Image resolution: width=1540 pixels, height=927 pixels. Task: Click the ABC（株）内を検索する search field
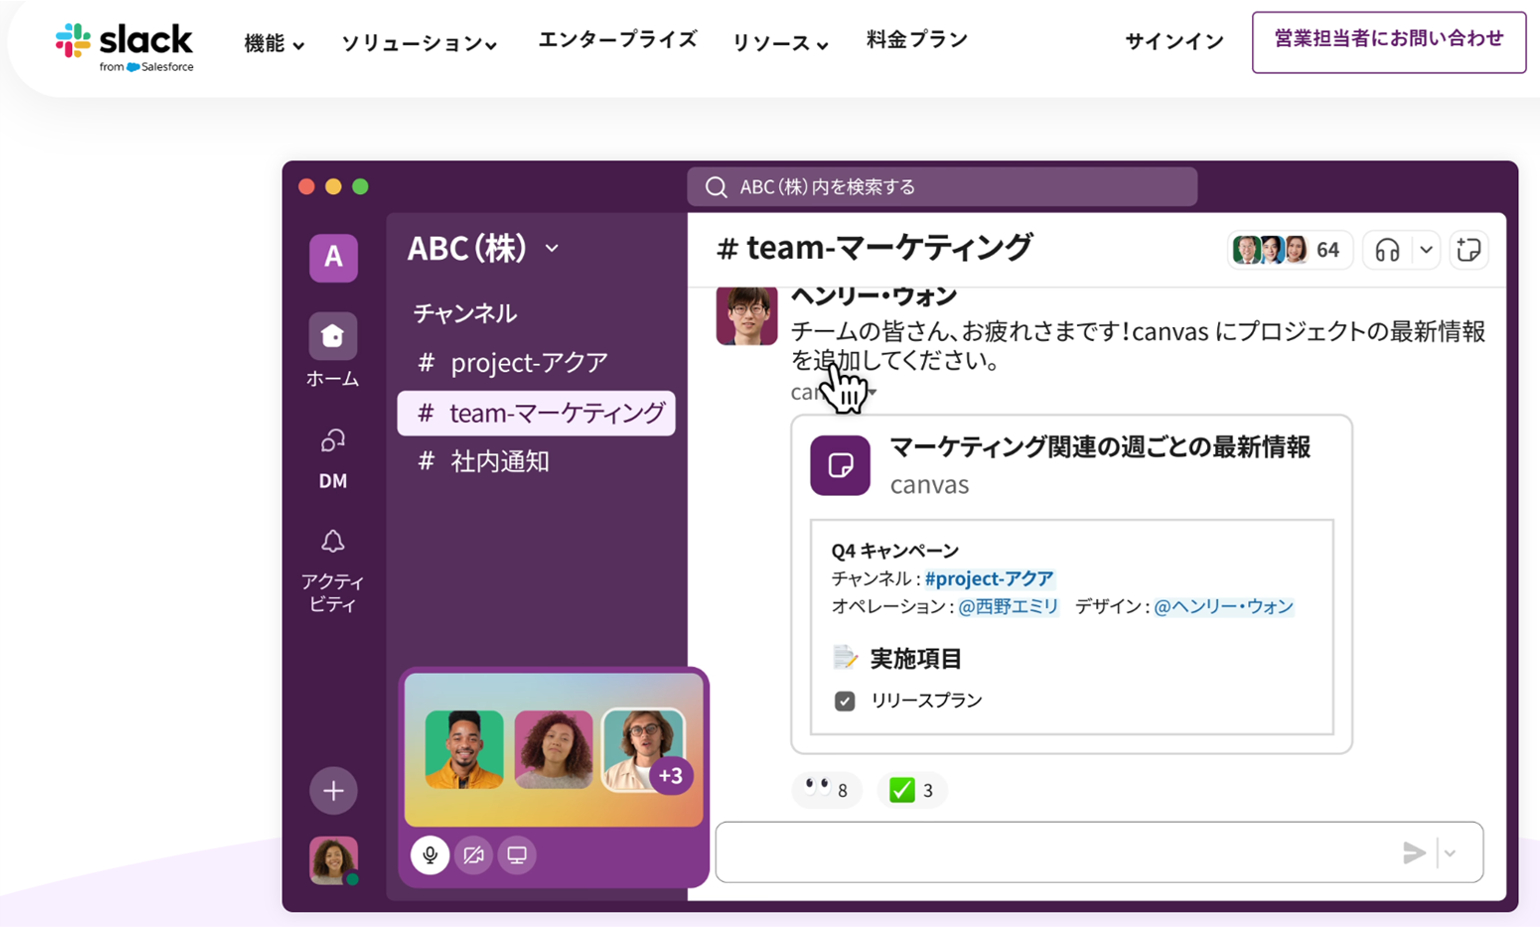pos(940,186)
